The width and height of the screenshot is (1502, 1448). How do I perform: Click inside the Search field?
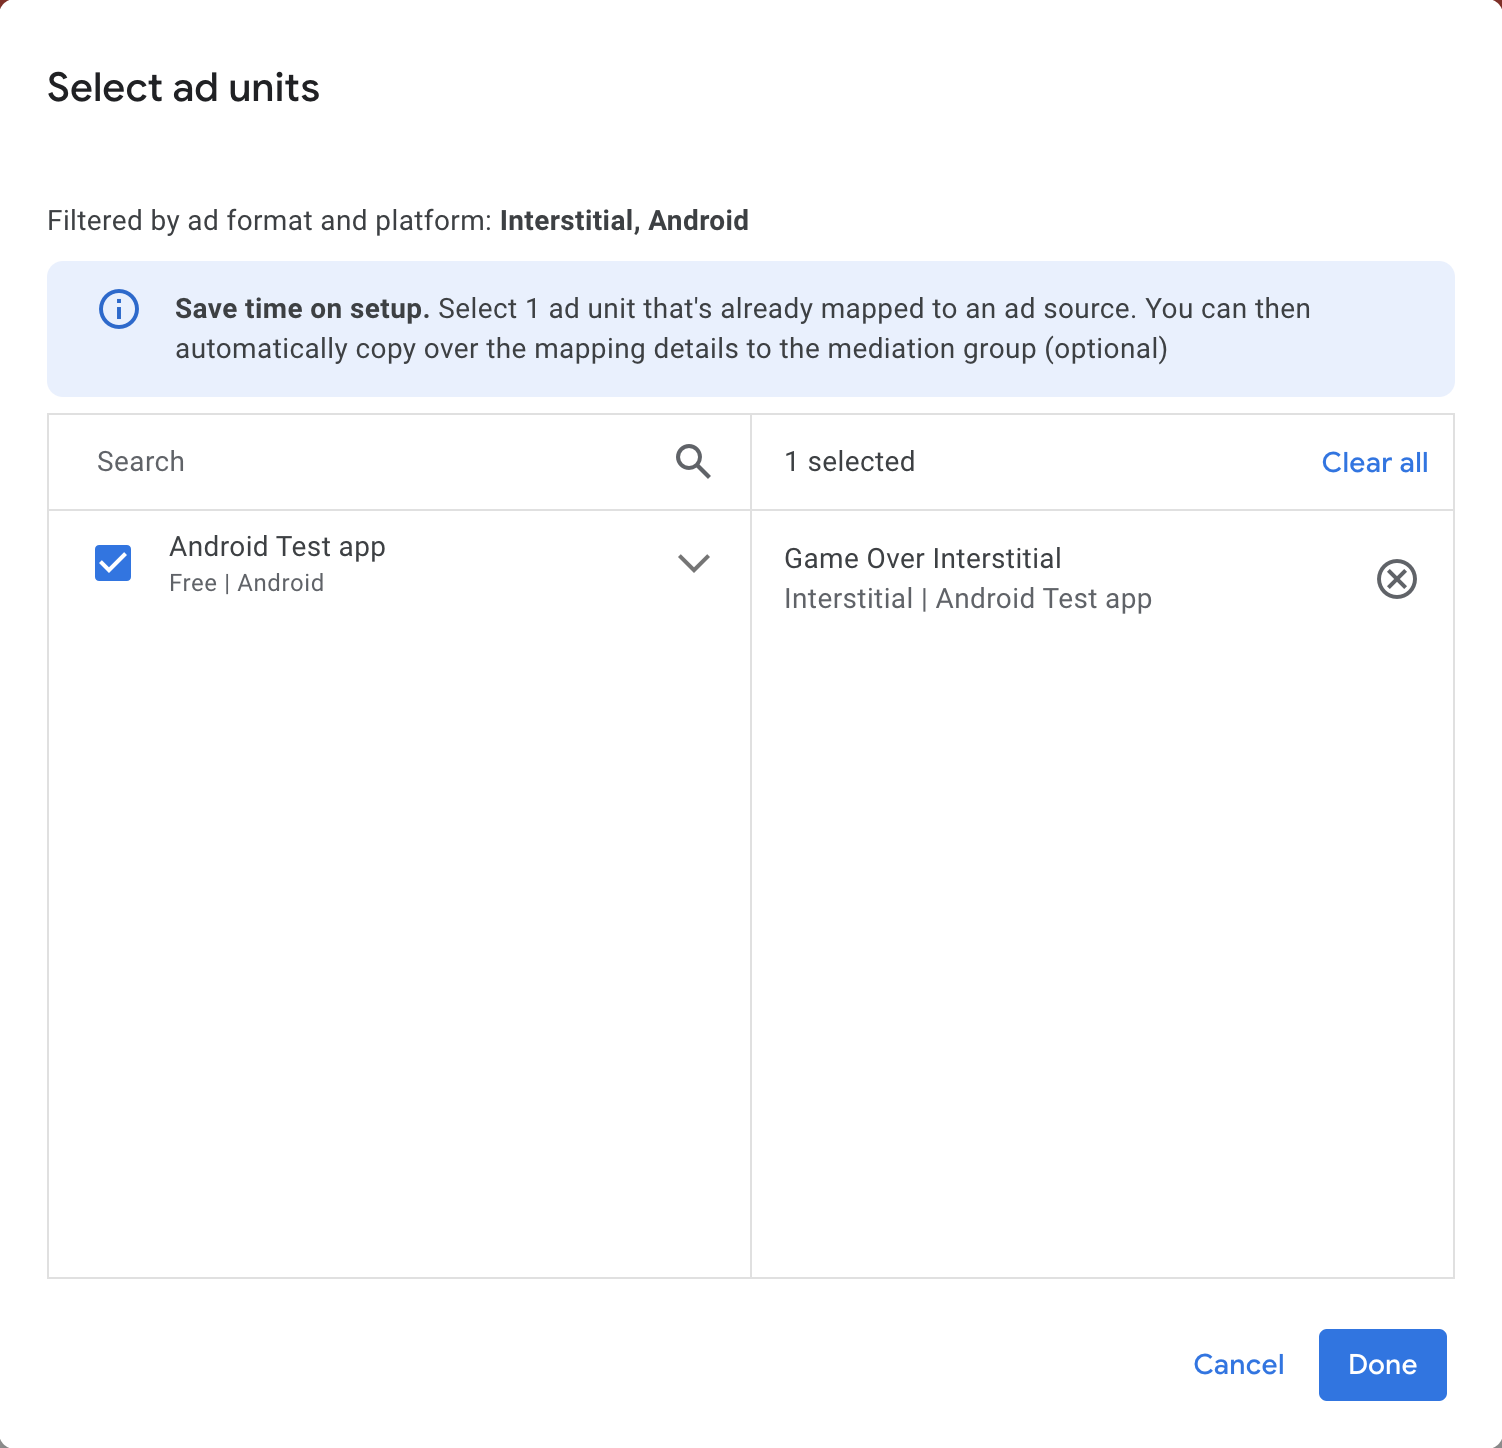point(300,462)
